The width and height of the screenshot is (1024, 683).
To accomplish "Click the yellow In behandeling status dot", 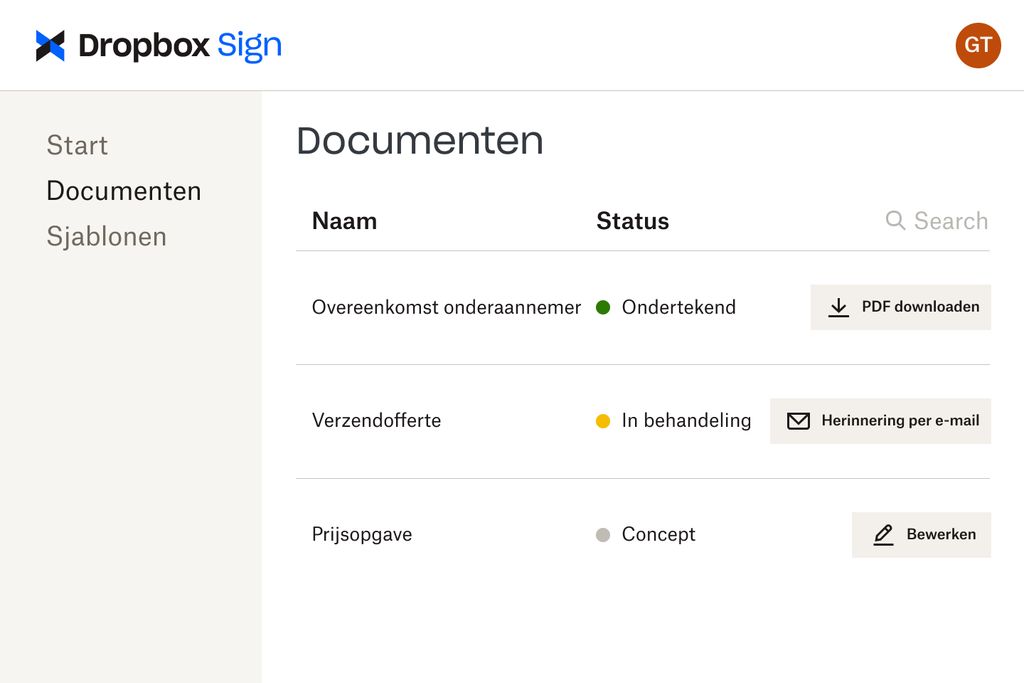I will 603,421.
